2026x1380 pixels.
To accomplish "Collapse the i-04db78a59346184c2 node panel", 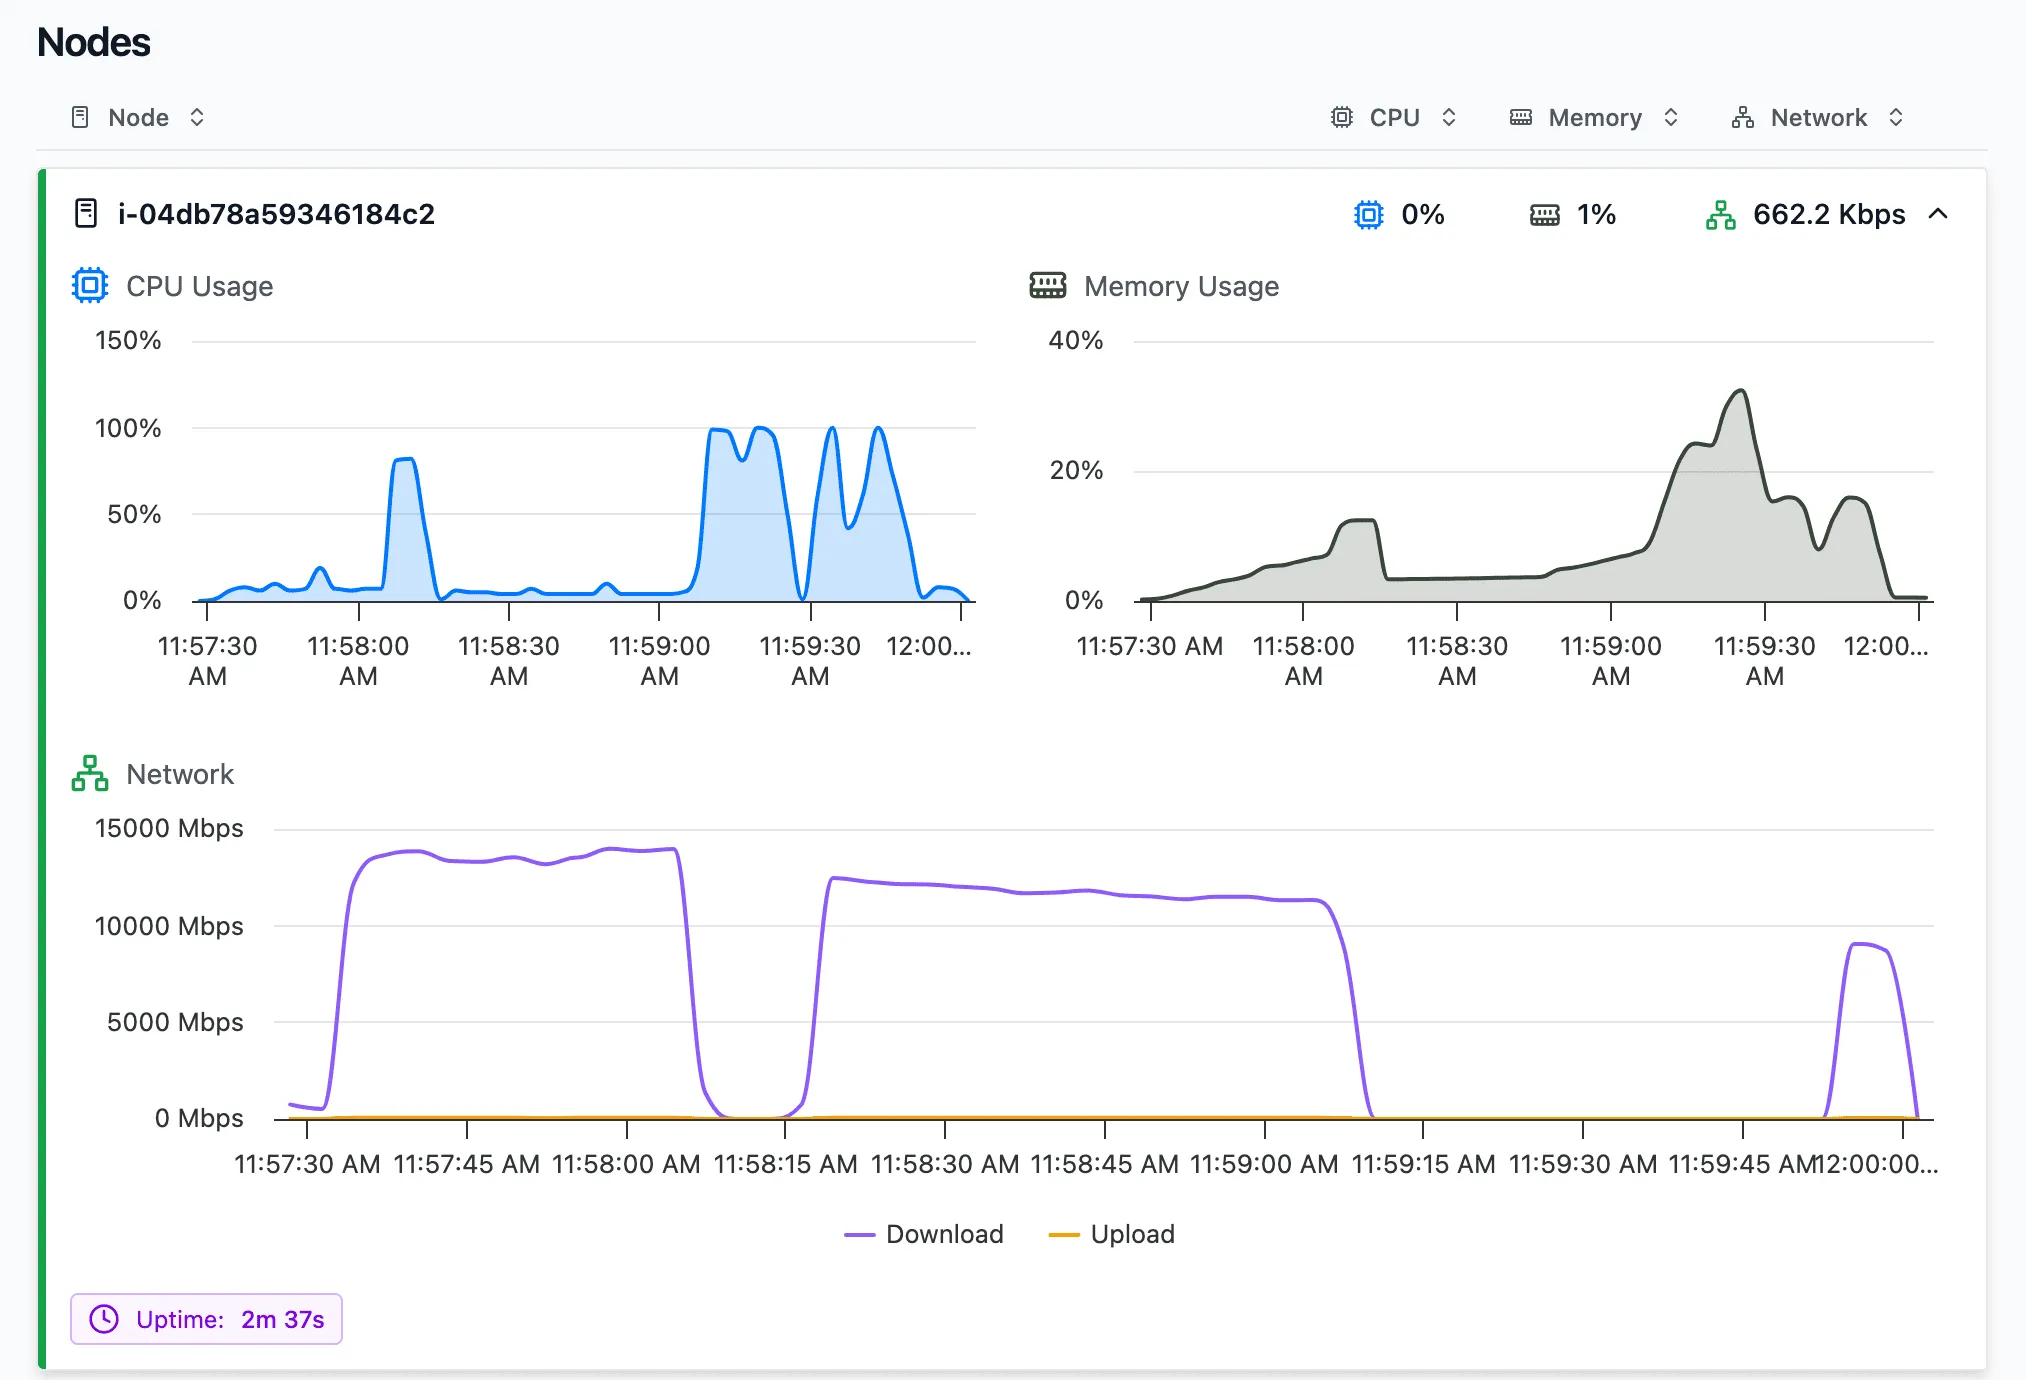I will 1938,214.
